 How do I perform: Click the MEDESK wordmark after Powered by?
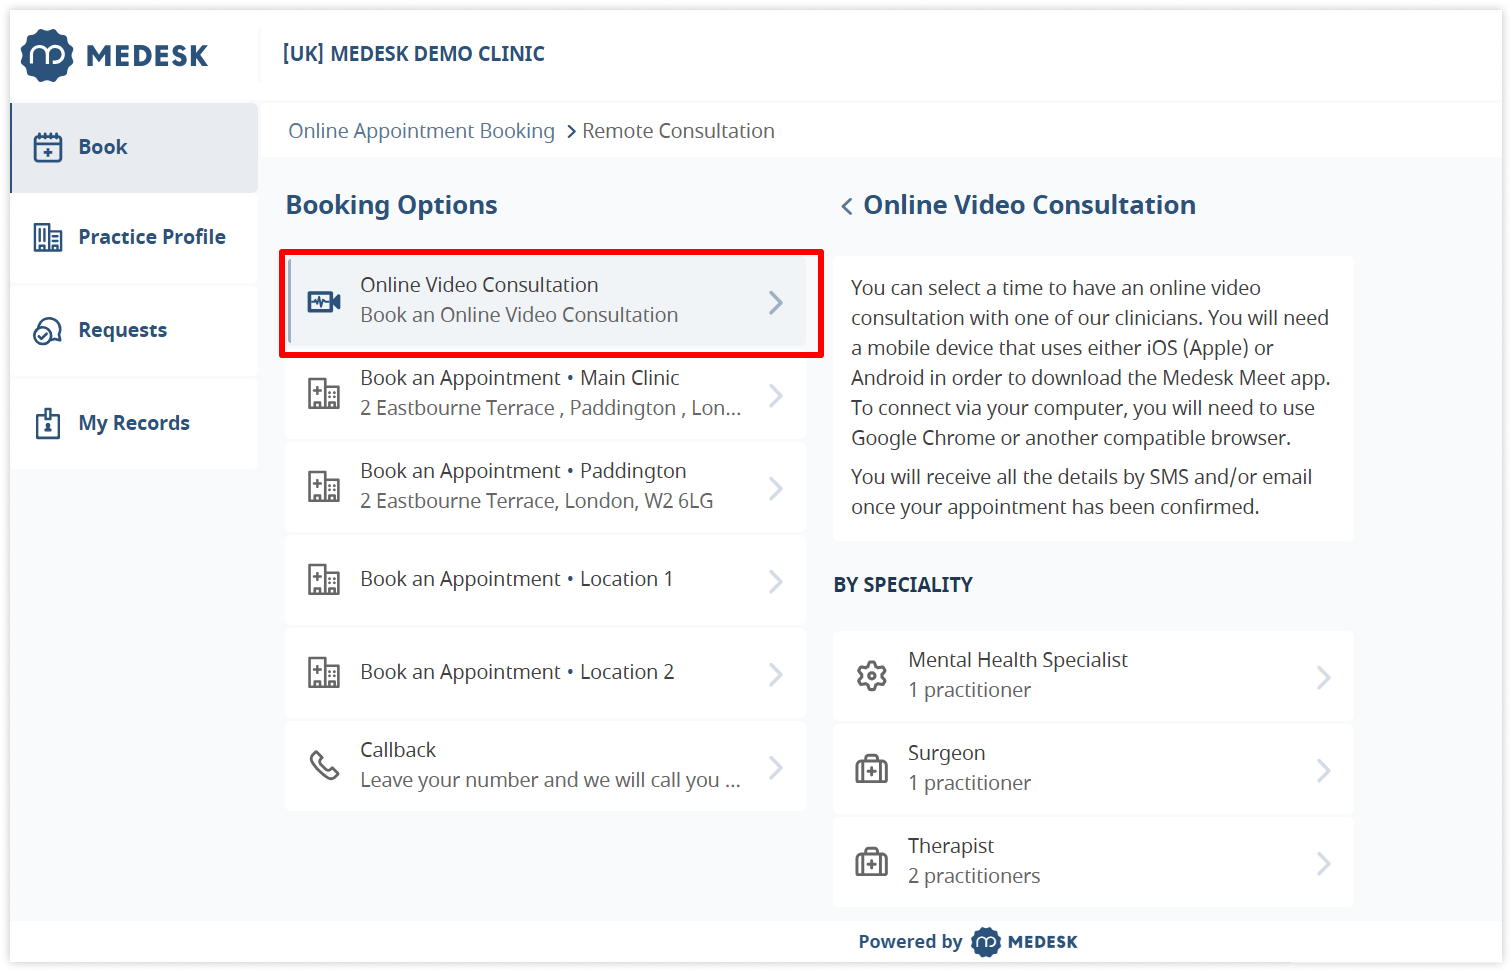[1043, 942]
